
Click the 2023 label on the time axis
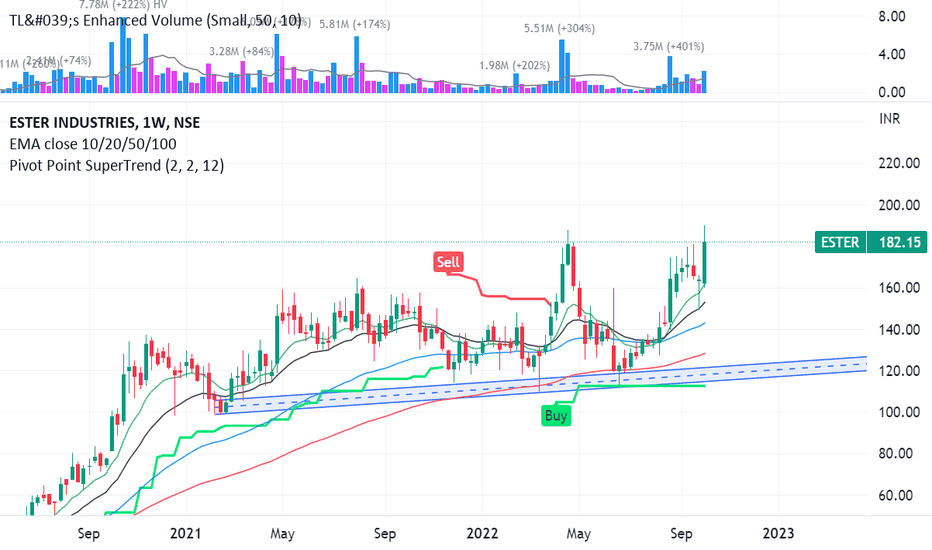(778, 533)
